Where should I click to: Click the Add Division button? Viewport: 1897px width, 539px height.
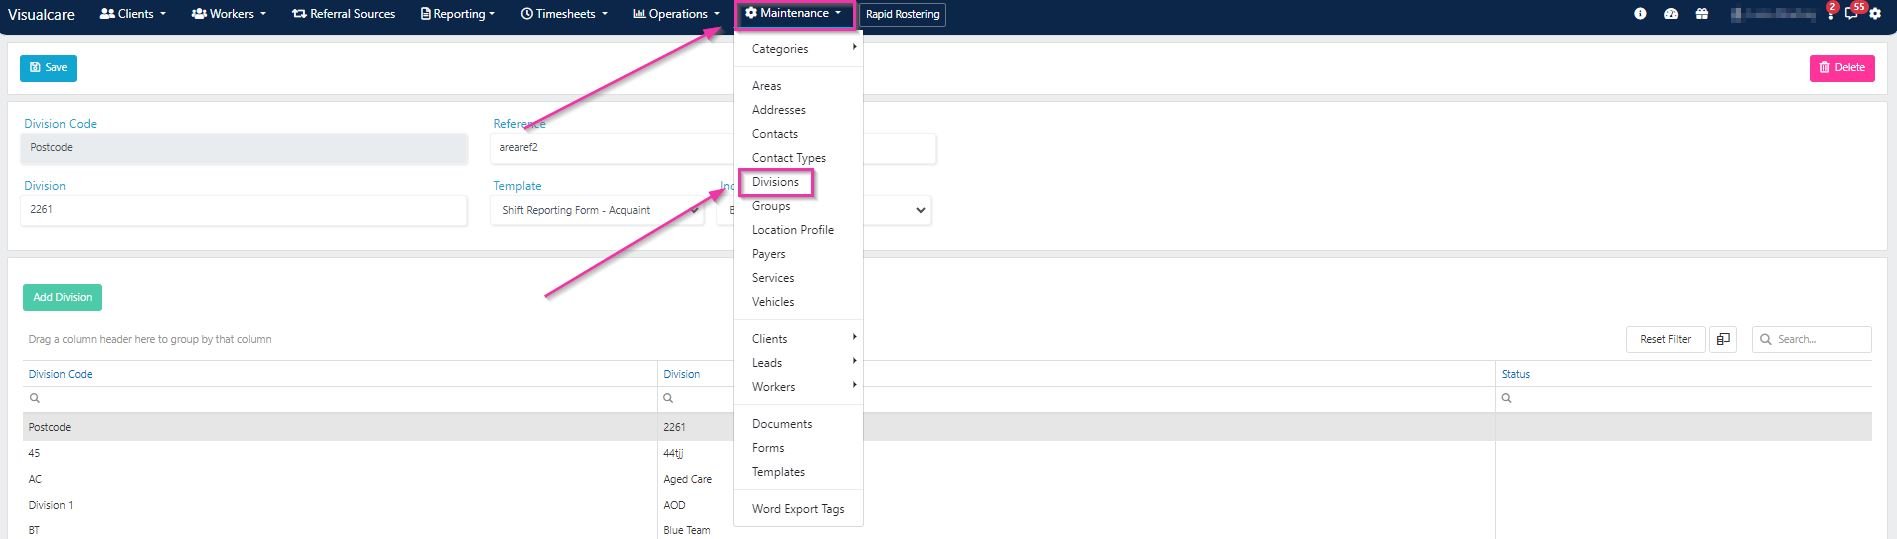(62, 297)
